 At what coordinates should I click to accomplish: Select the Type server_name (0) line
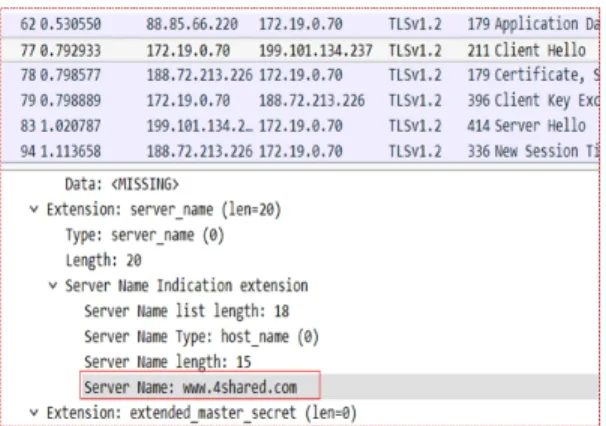coord(145,235)
